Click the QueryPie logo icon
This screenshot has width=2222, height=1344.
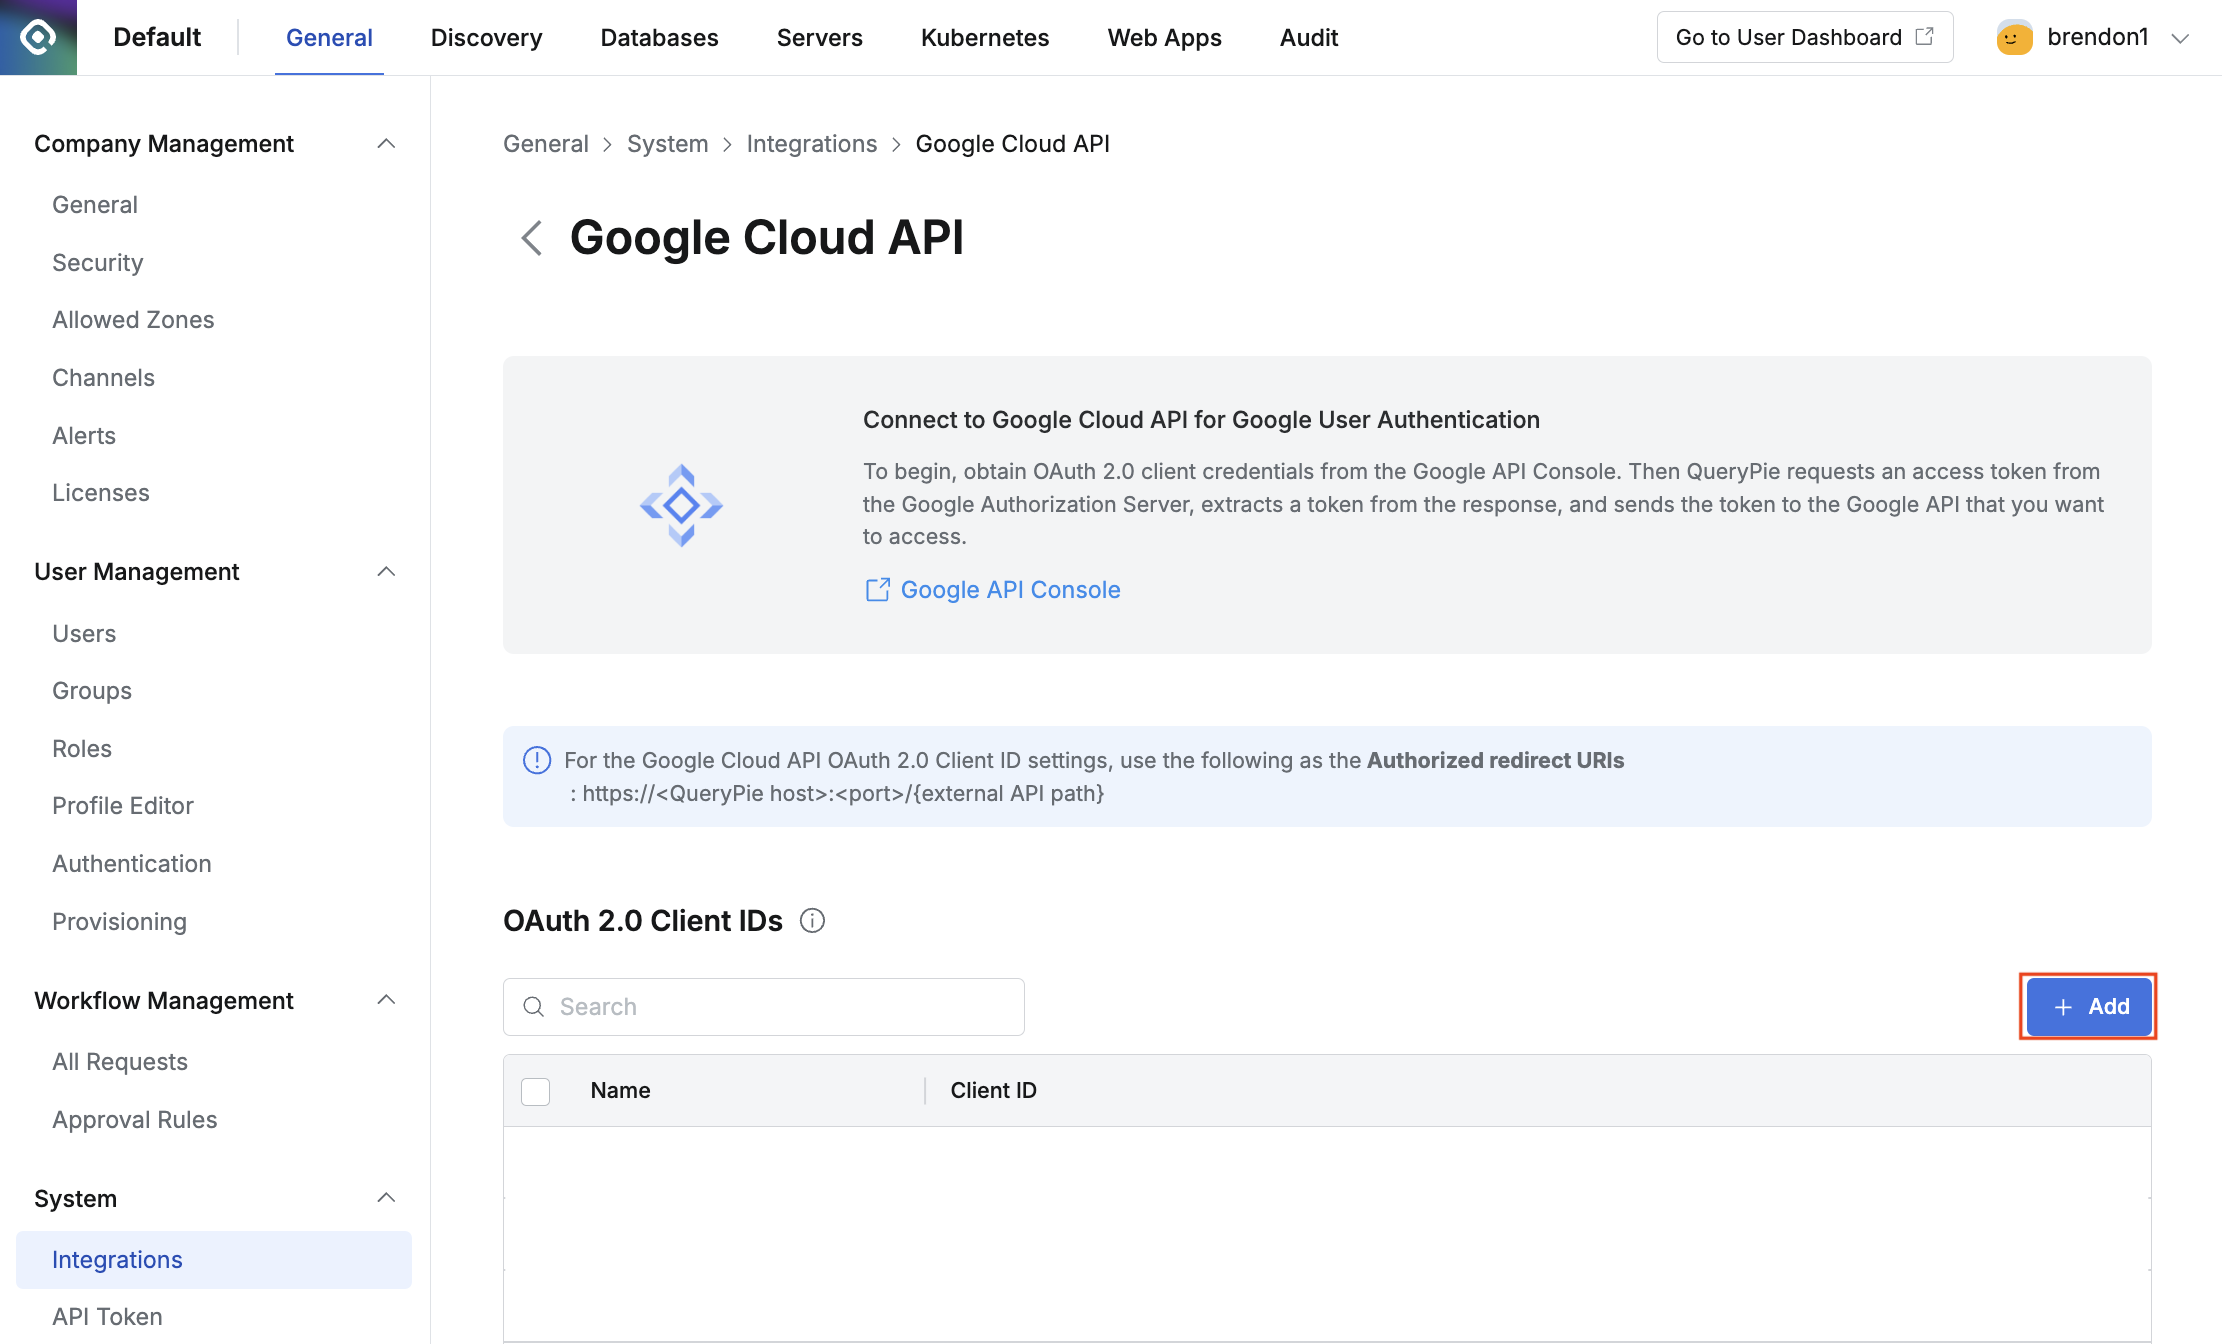[x=38, y=37]
